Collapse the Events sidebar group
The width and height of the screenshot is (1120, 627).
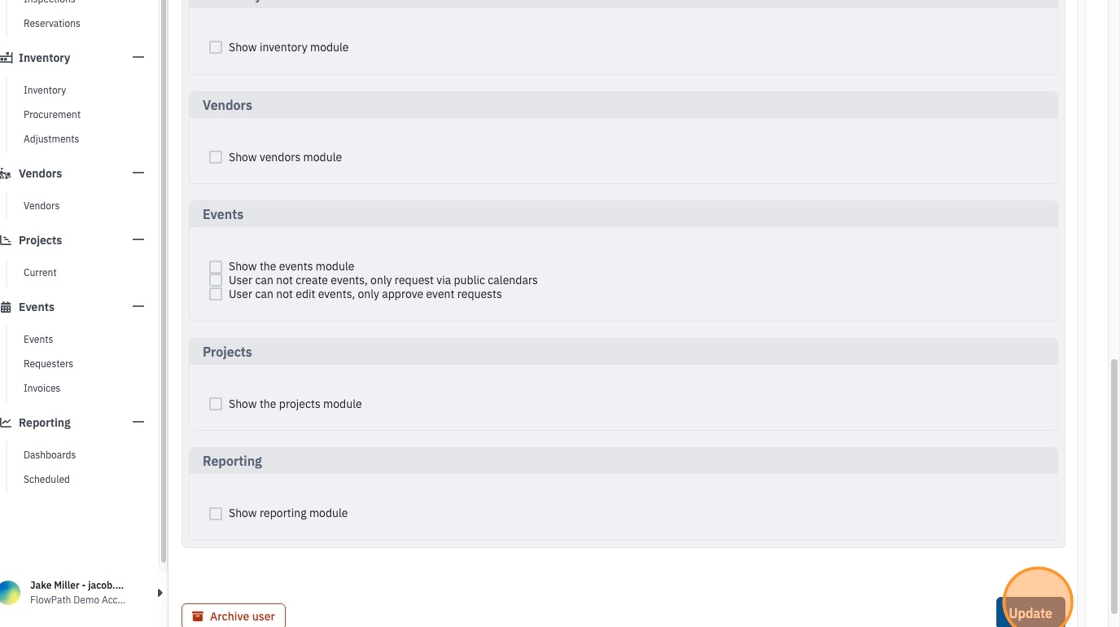click(139, 306)
